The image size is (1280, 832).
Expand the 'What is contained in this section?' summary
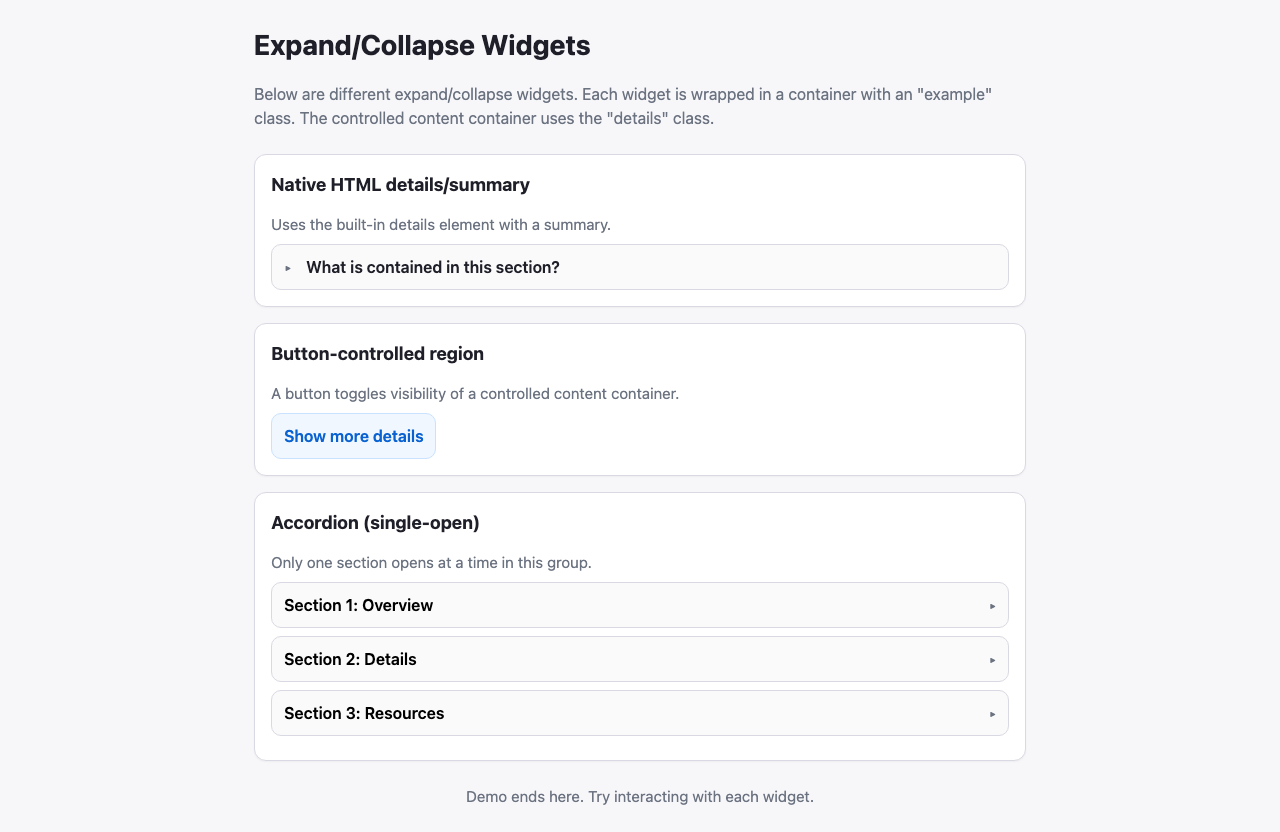(432, 268)
